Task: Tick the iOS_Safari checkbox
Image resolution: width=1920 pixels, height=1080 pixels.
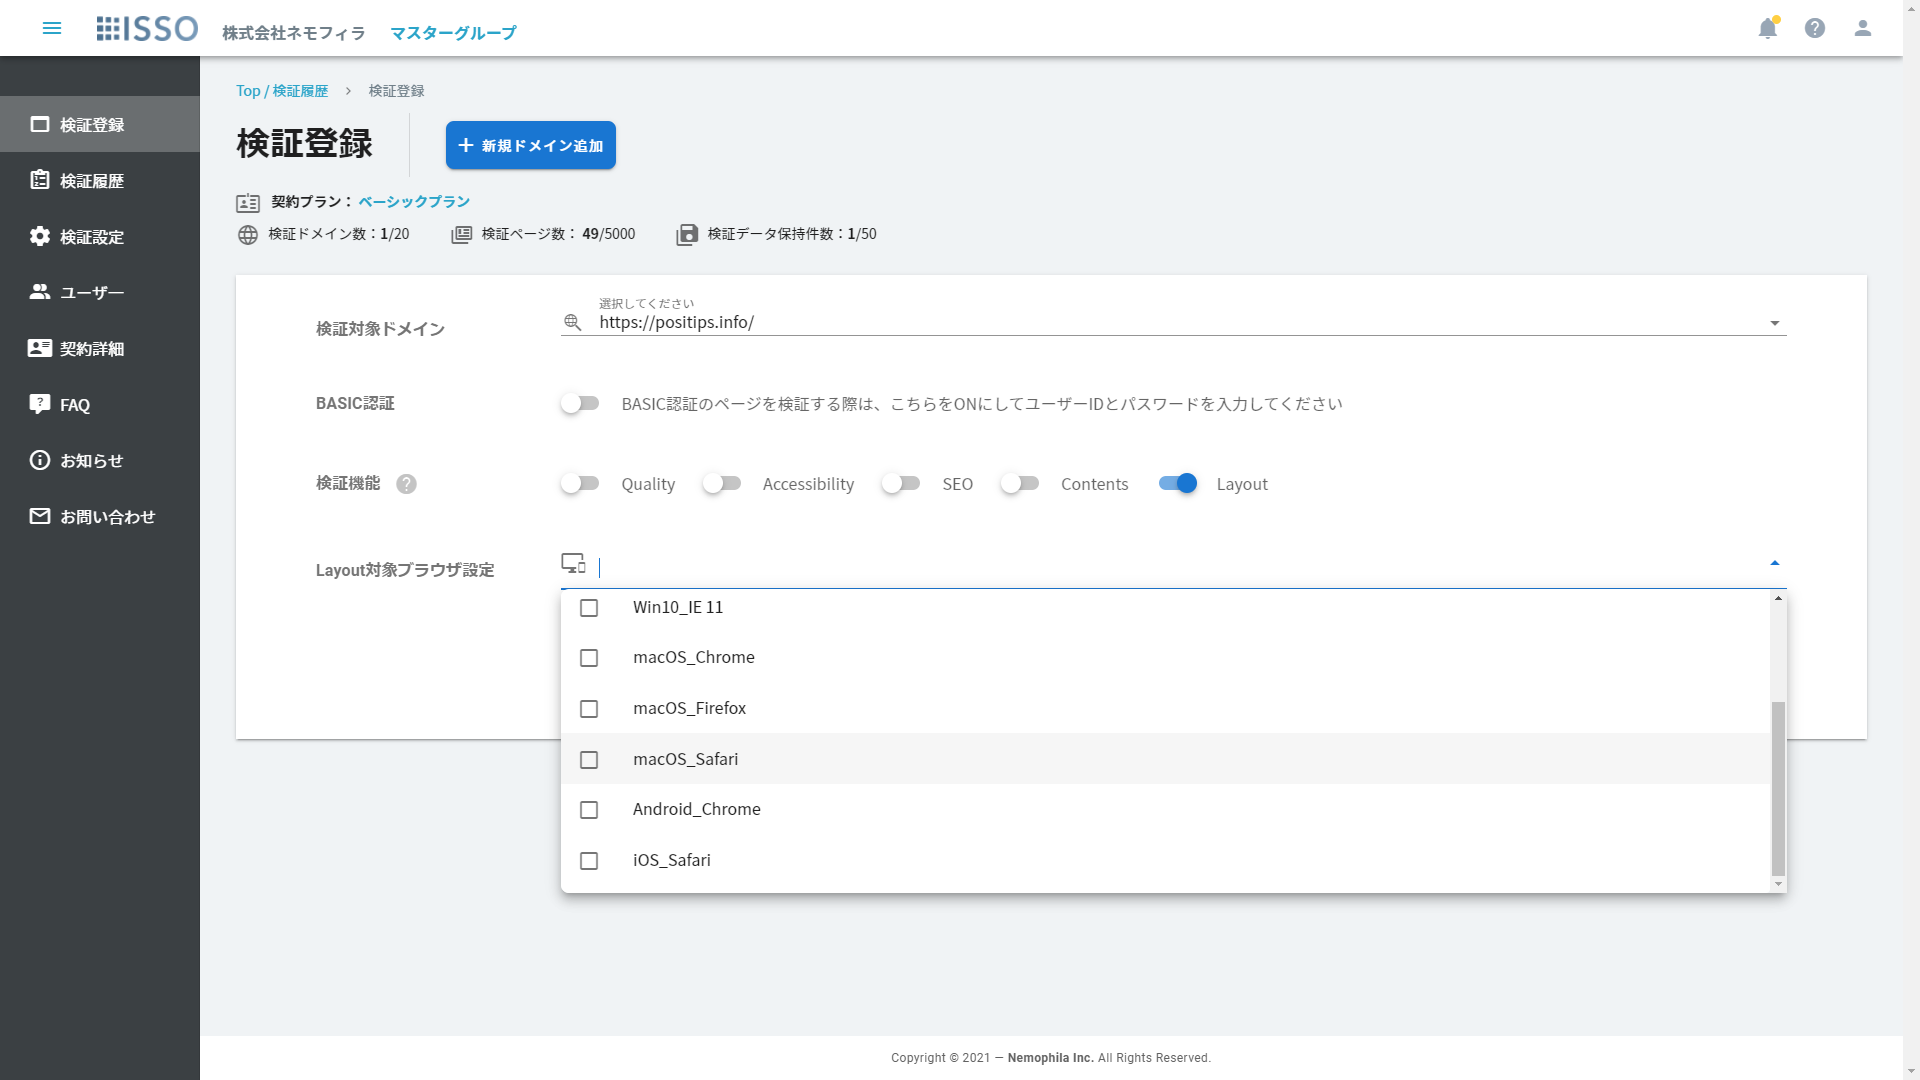Action: [x=589, y=861]
